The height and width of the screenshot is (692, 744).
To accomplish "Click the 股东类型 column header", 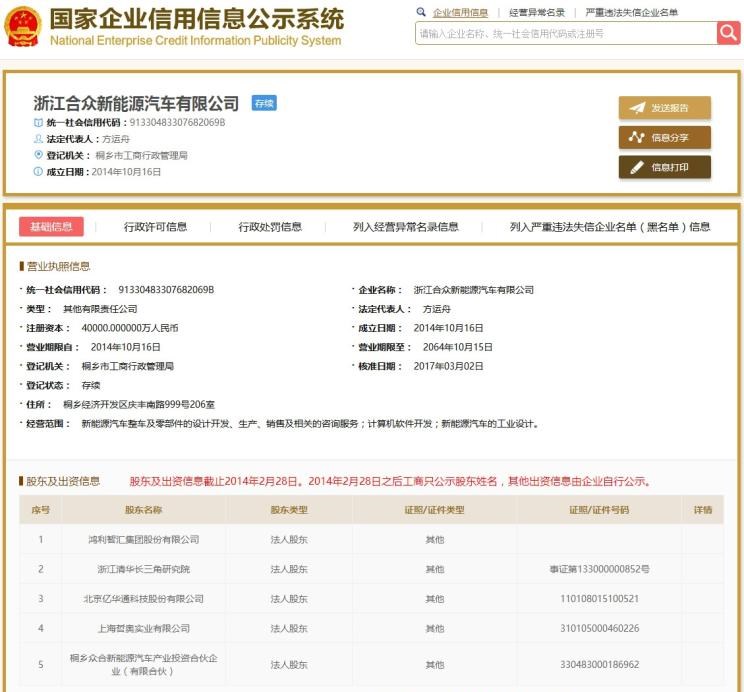I will [x=289, y=510].
